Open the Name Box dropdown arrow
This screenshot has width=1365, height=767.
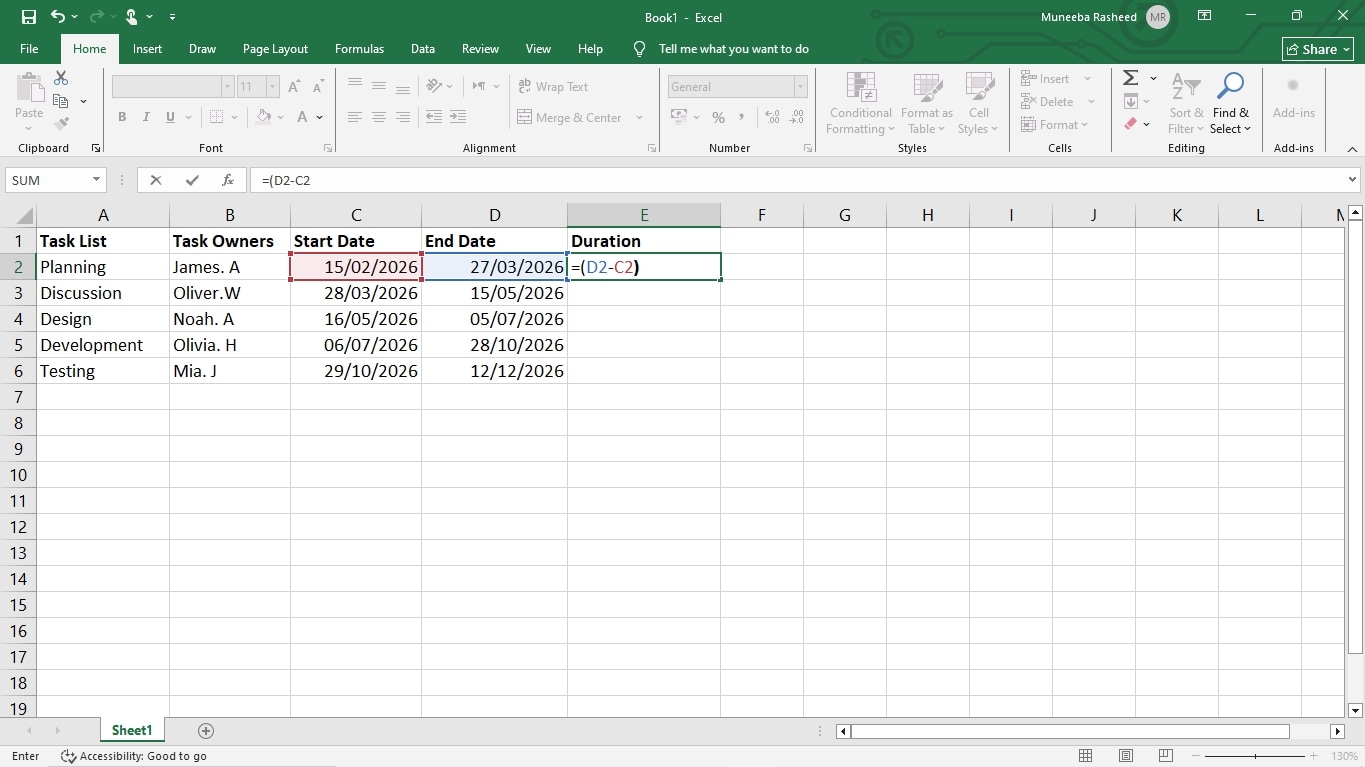click(x=97, y=180)
